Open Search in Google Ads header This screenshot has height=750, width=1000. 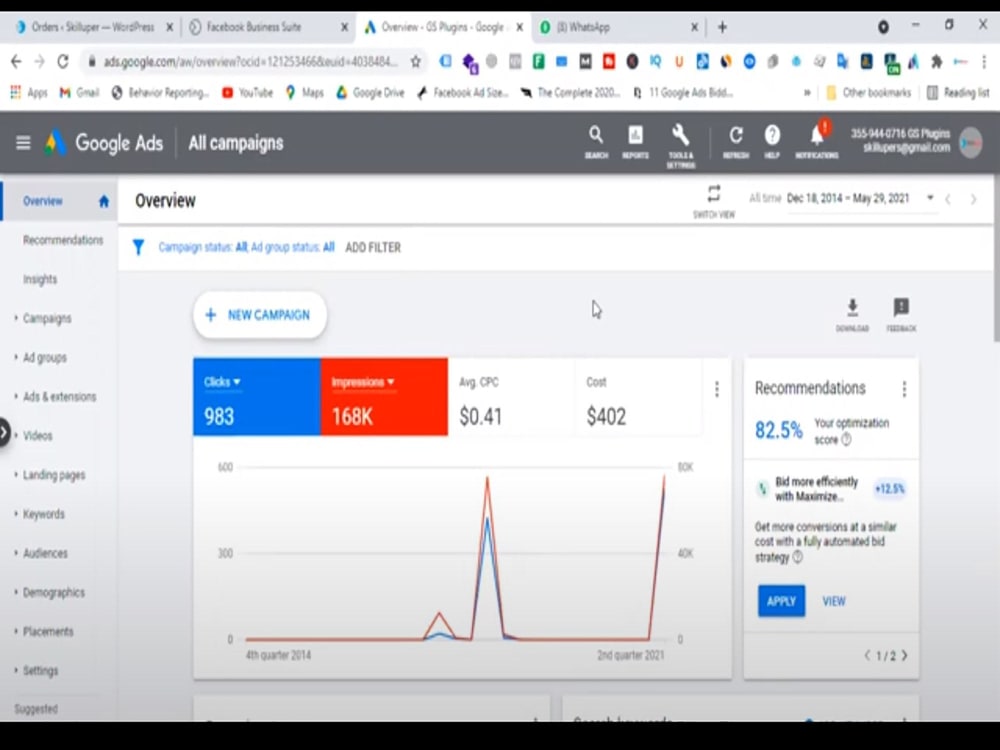click(x=596, y=142)
